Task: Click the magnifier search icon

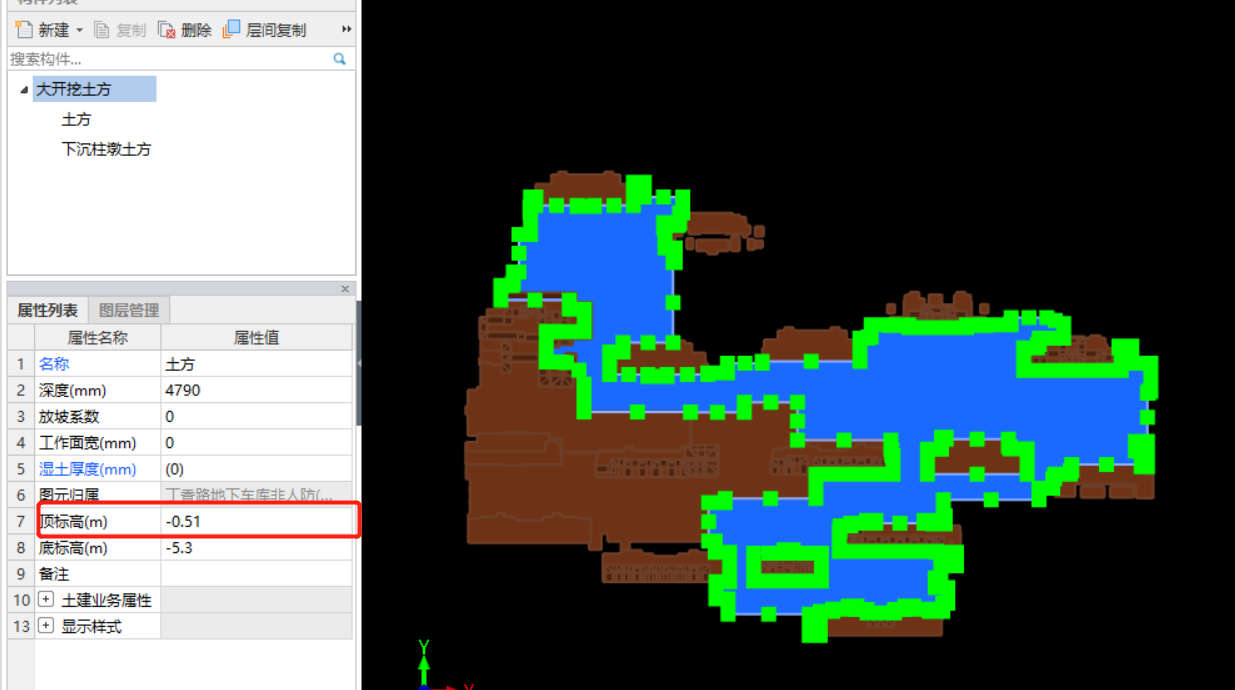Action: tap(340, 59)
